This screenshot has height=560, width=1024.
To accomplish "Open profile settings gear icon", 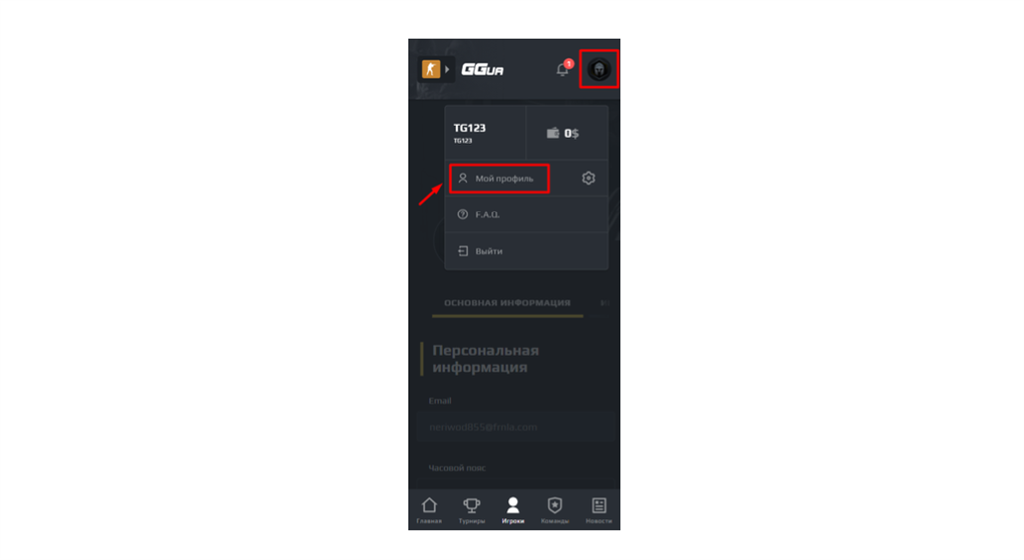I will [588, 178].
